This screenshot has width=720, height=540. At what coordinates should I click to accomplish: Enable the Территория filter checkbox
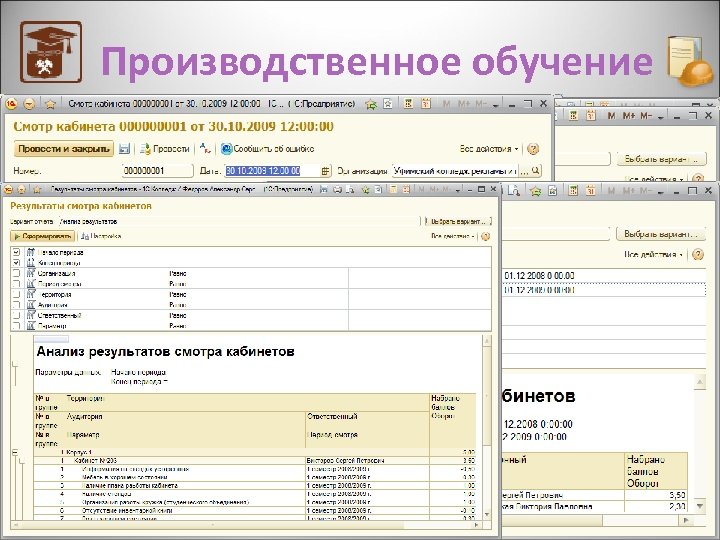(17, 294)
